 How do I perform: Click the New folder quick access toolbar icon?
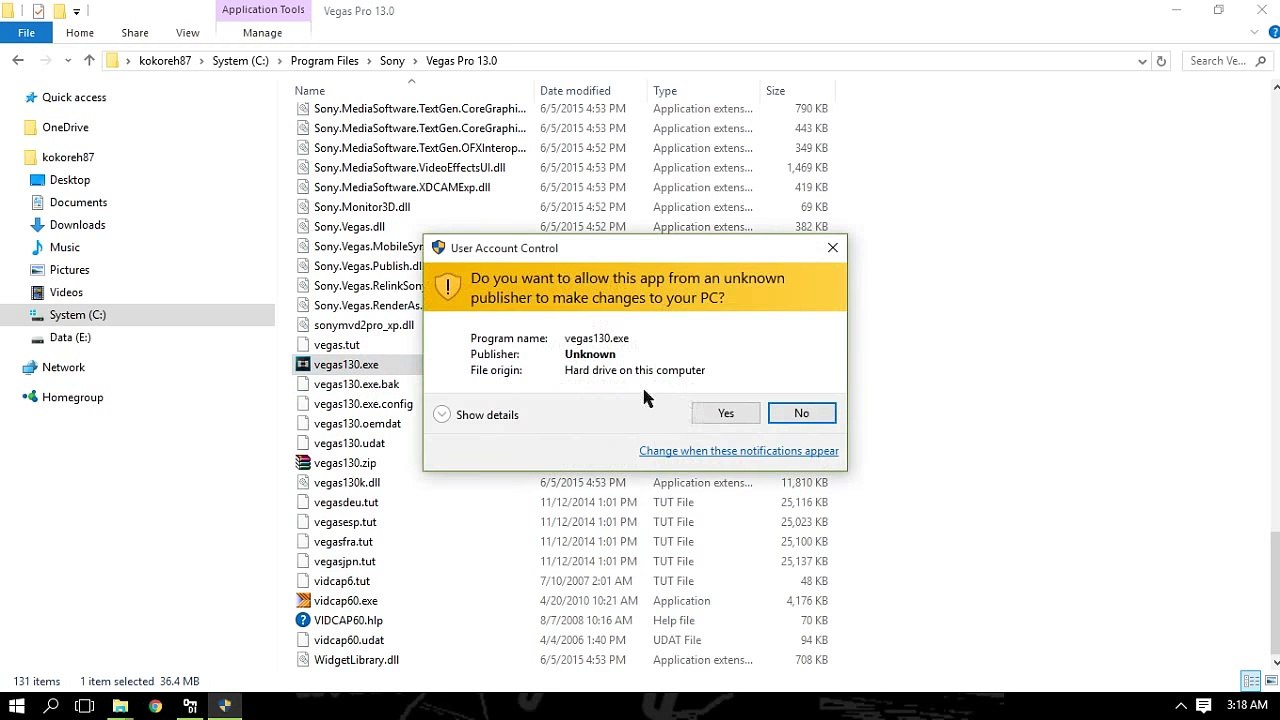point(59,11)
